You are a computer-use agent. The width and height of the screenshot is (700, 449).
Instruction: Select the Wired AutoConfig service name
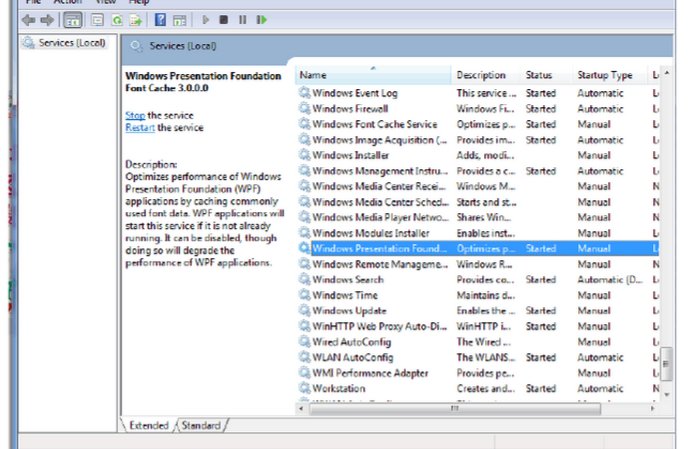click(x=351, y=342)
